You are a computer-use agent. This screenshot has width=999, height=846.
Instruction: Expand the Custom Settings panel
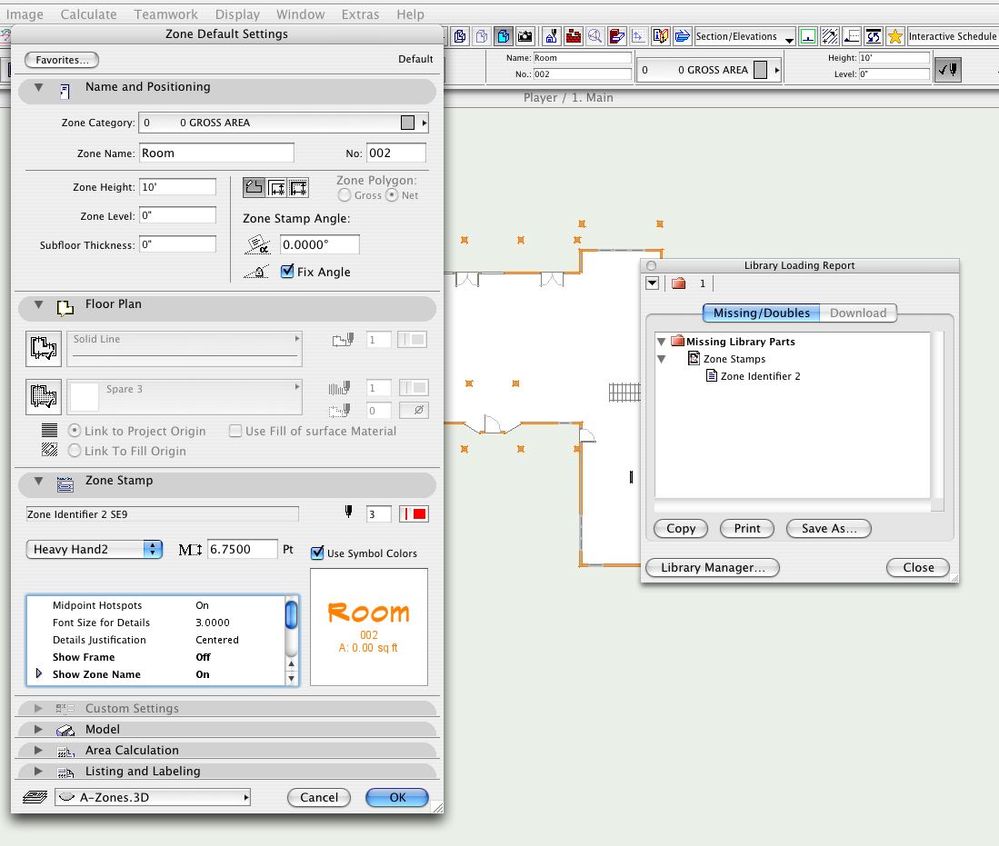[39, 708]
